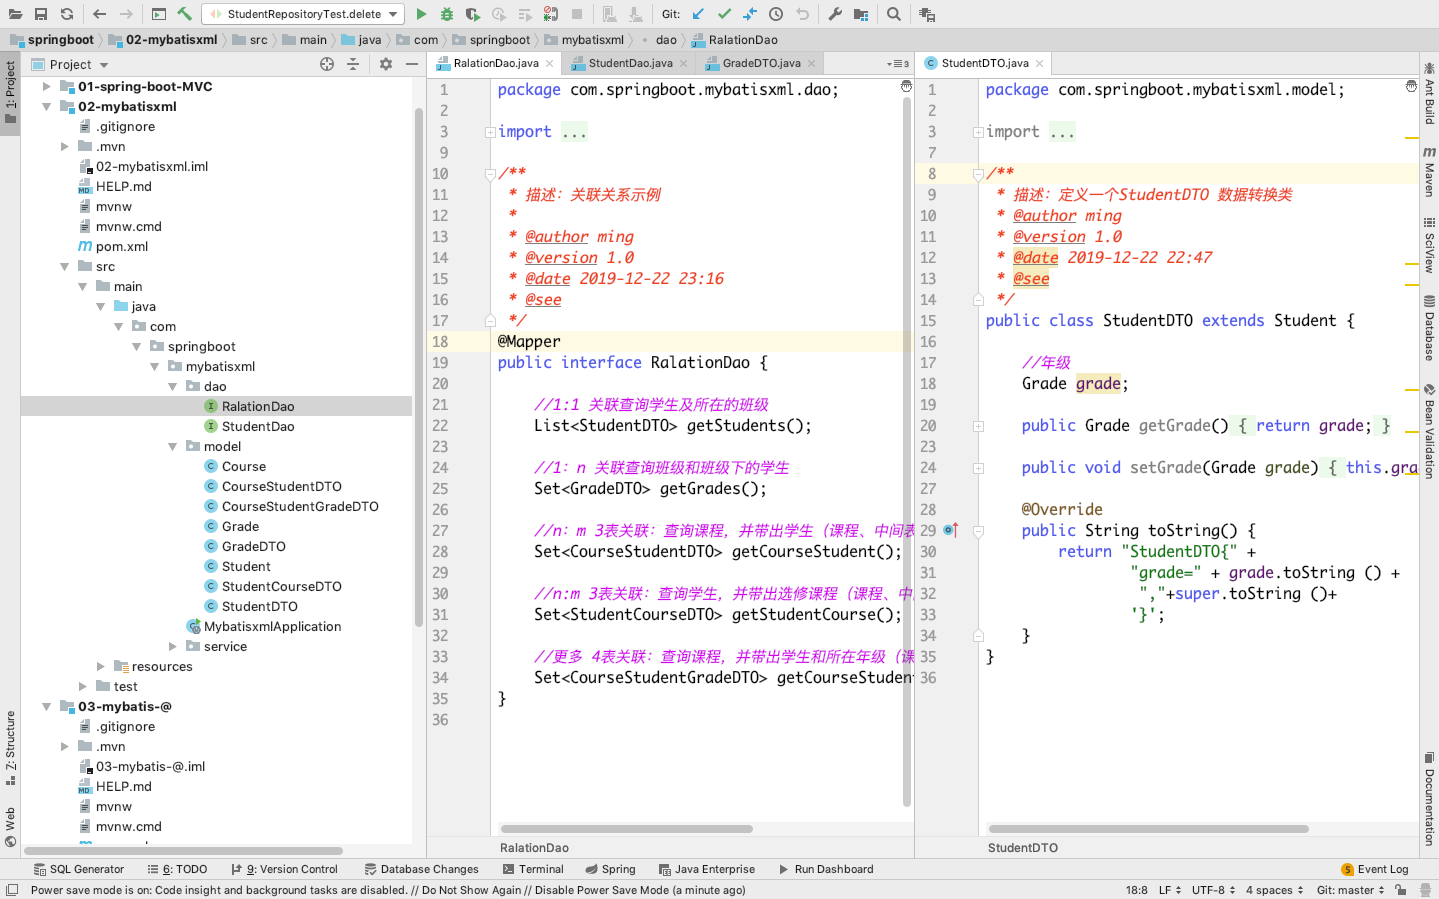Start debugging with the green bug icon
Image resolution: width=1439 pixels, height=899 pixels.
447,14
